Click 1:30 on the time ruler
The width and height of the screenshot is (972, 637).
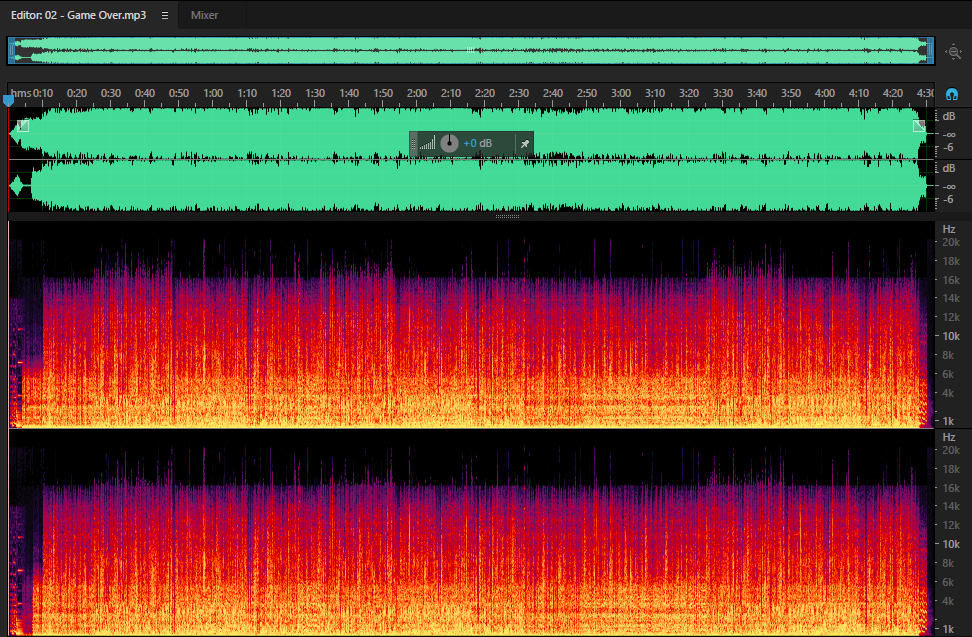pyautogui.click(x=315, y=93)
